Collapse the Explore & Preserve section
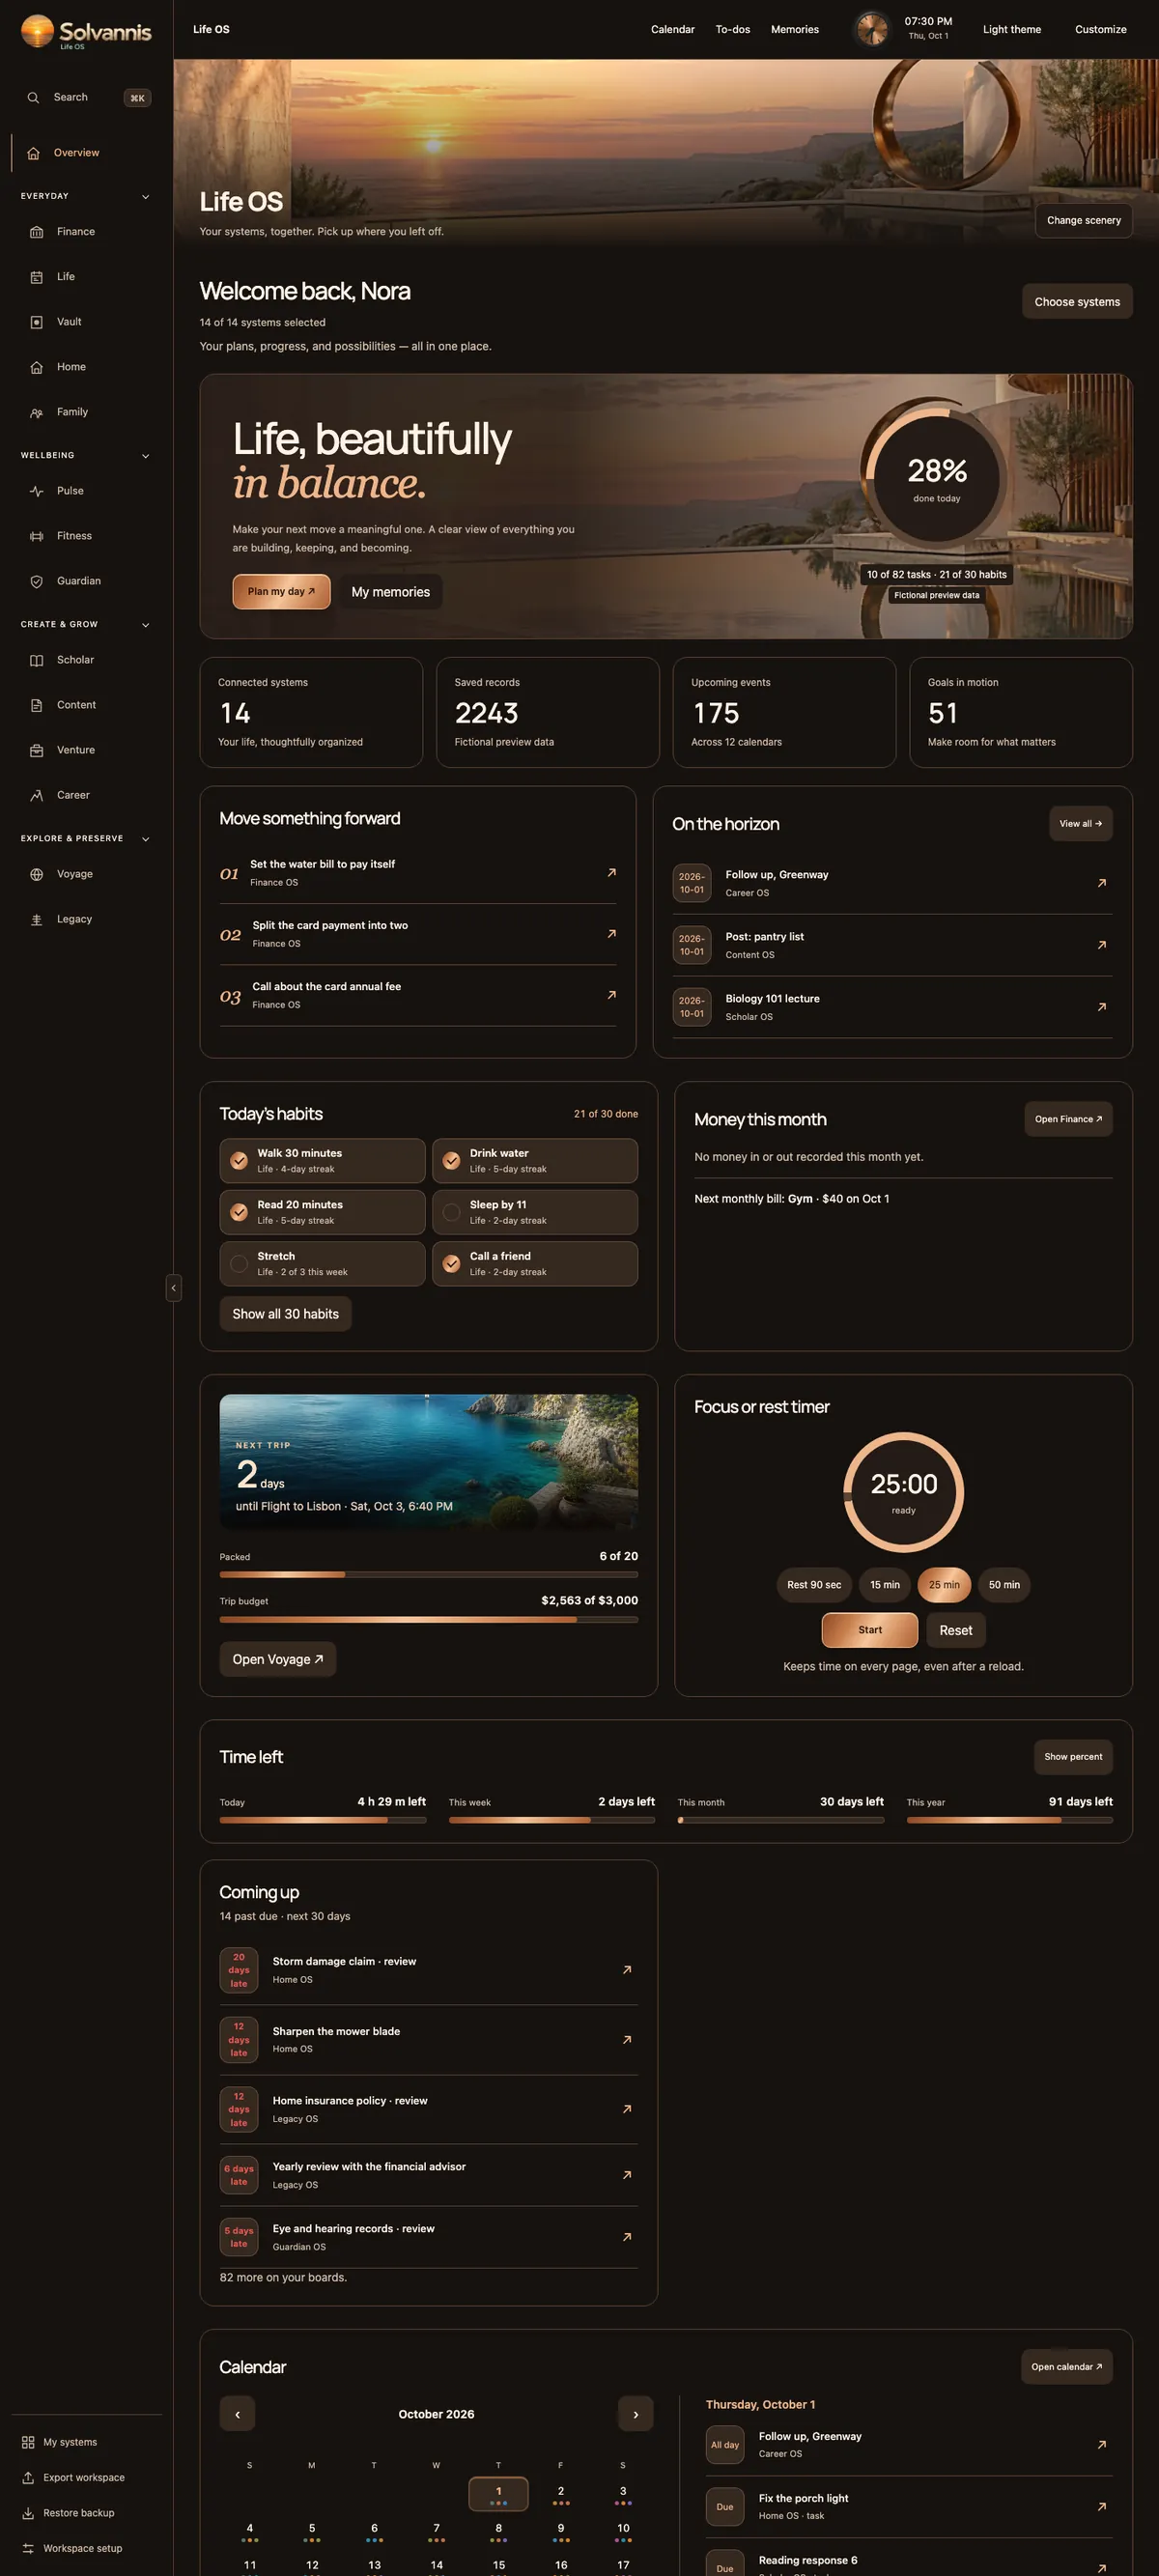Viewport: 1159px width, 2576px height. (x=146, y=839)
